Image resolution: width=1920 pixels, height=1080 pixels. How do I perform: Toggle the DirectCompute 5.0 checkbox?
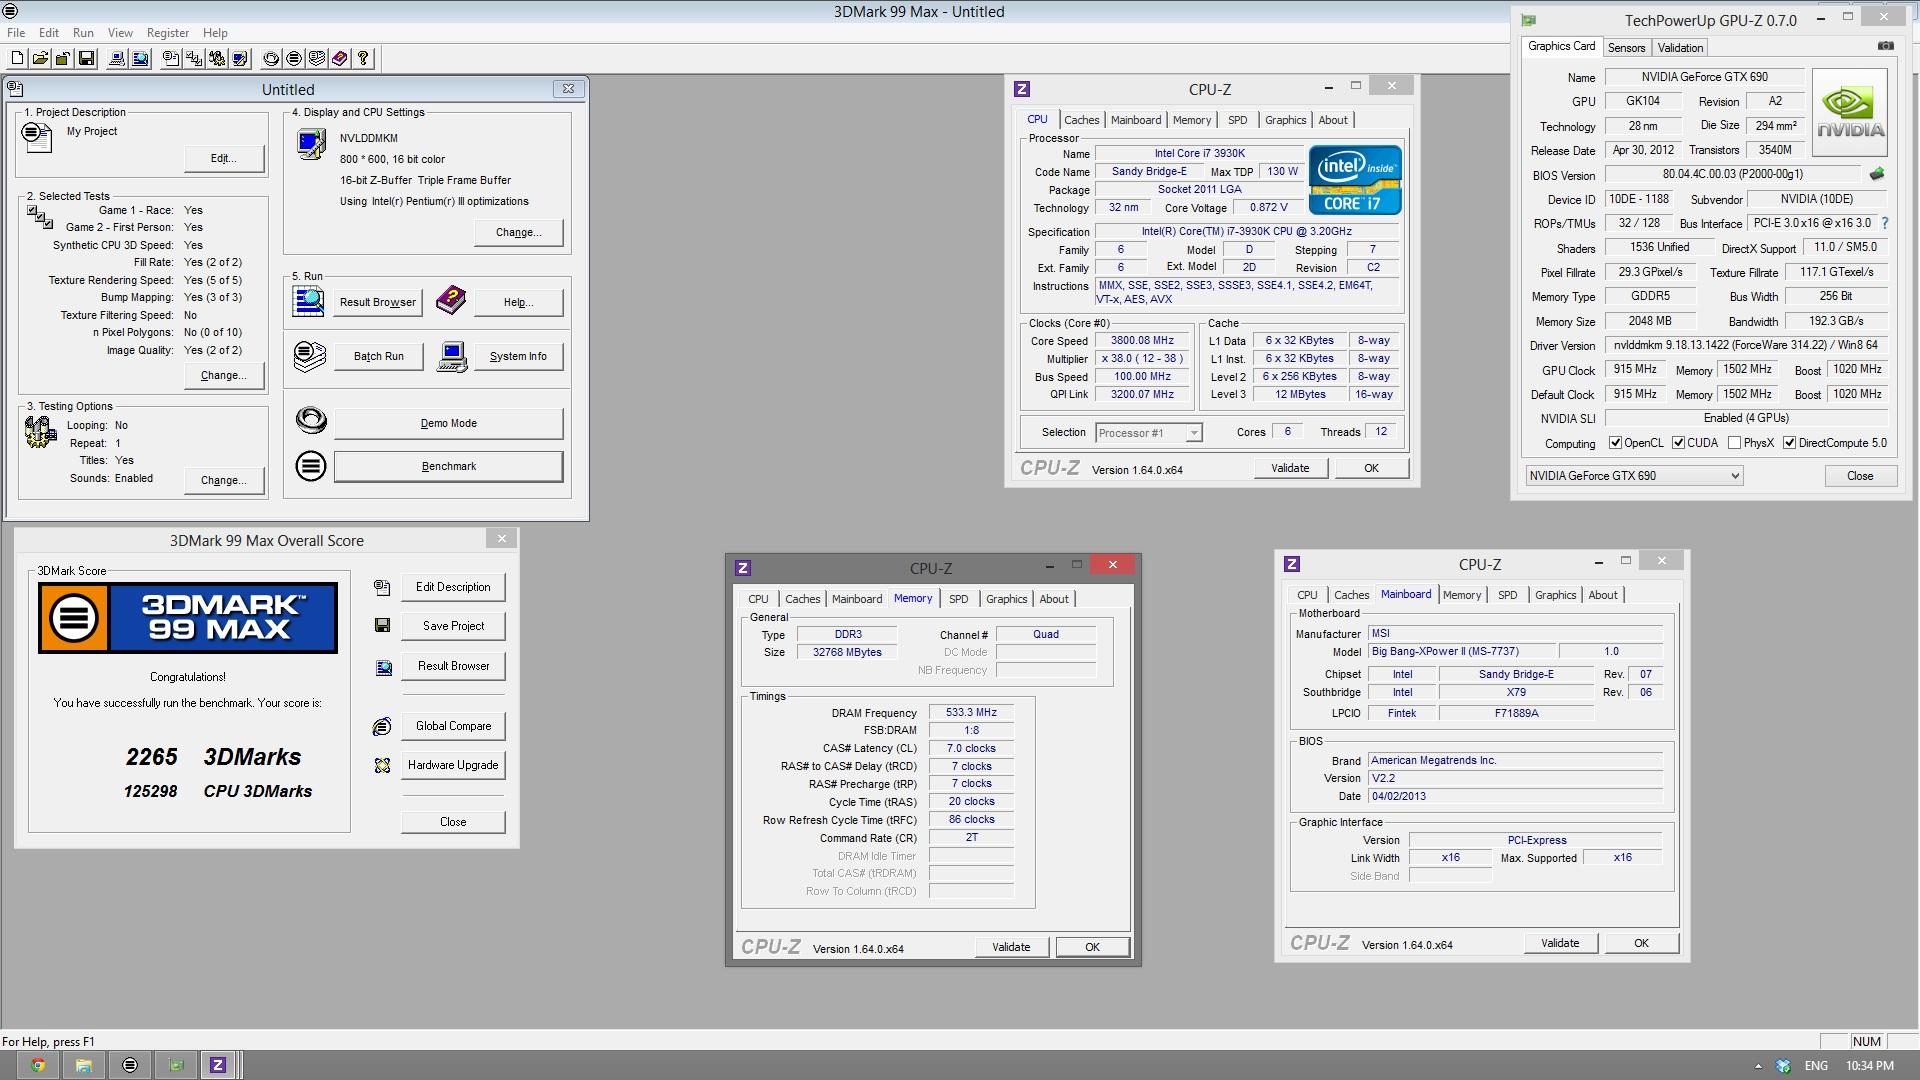pos(1790,443)
